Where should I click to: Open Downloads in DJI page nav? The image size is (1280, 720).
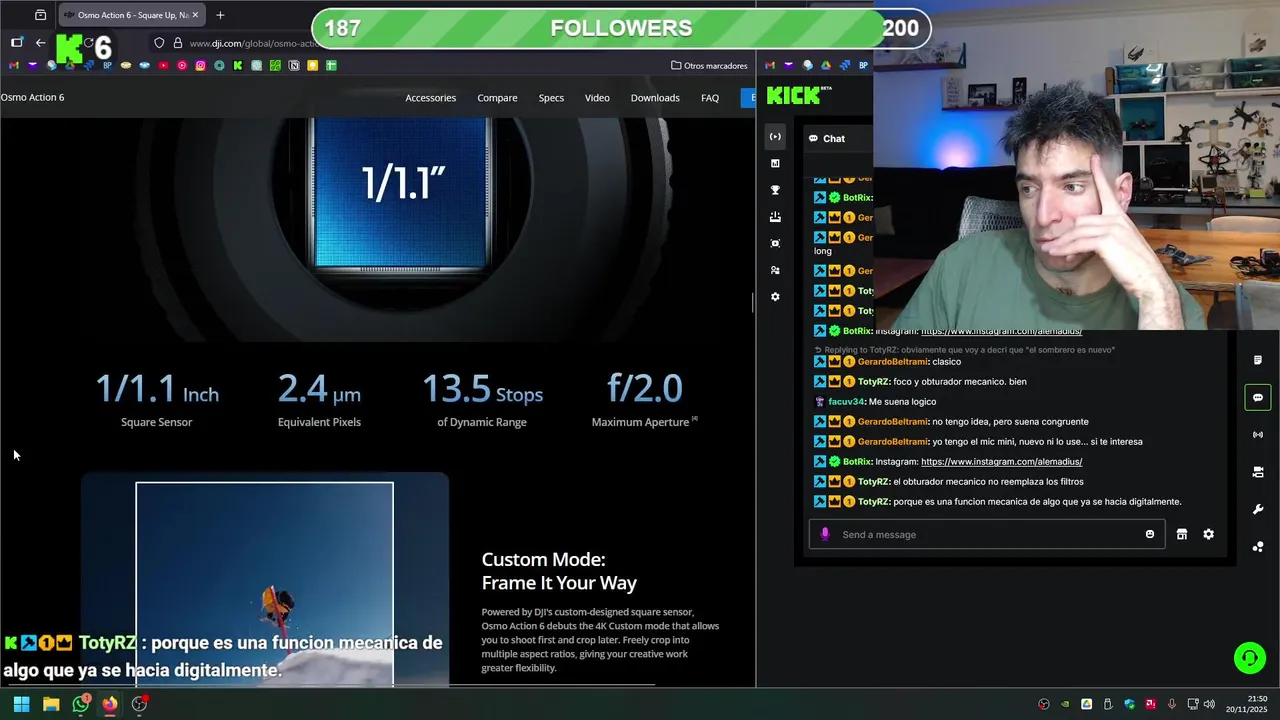655,98
